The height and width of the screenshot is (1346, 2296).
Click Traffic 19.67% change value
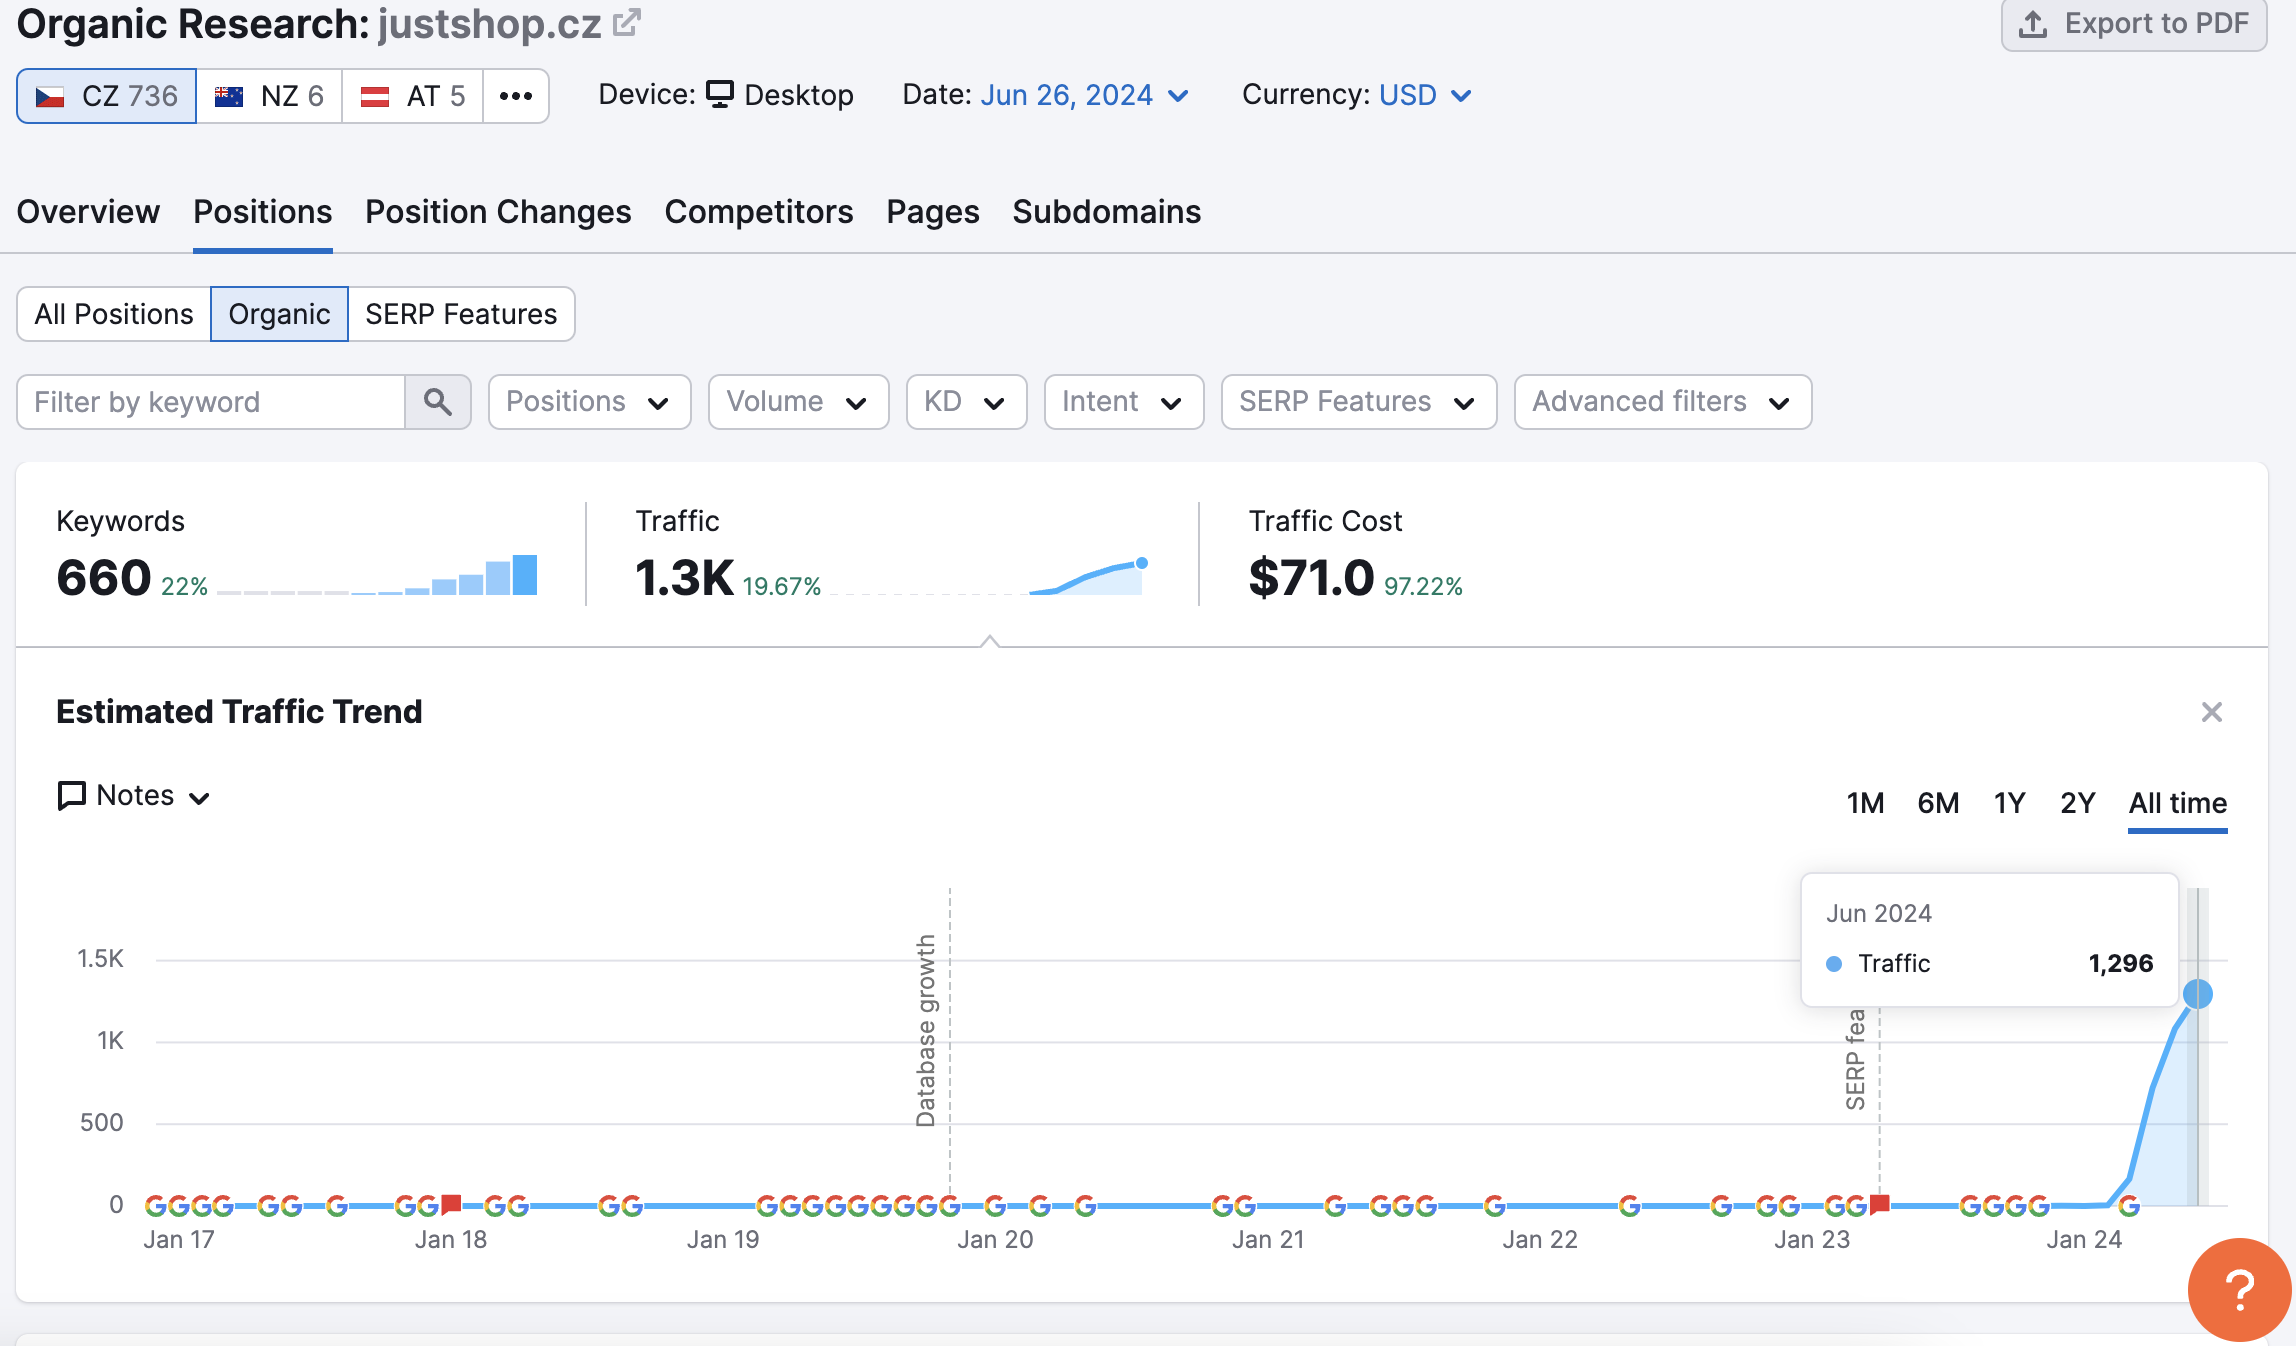click(x=781, y=586)
